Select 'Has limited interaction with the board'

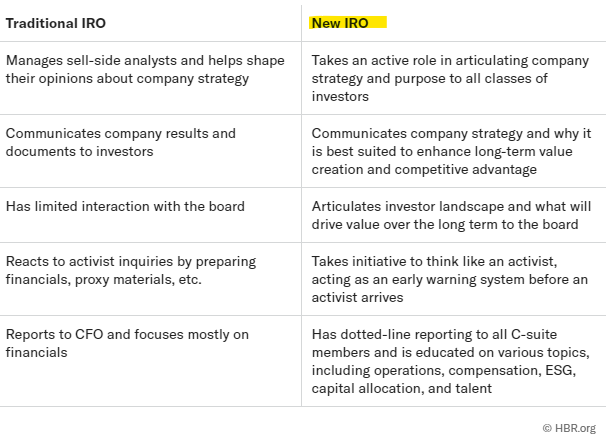pyautogui.click(x=125, y=206)
